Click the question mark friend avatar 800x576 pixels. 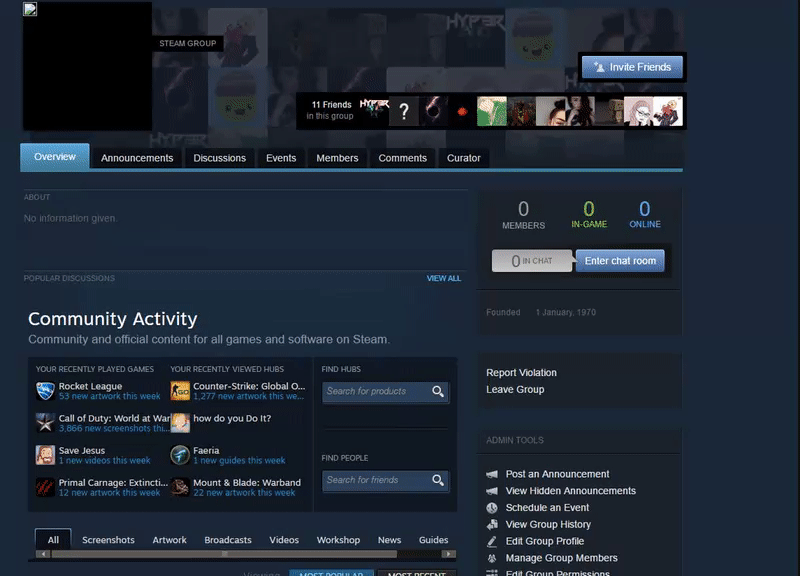(x=404, y=111)
